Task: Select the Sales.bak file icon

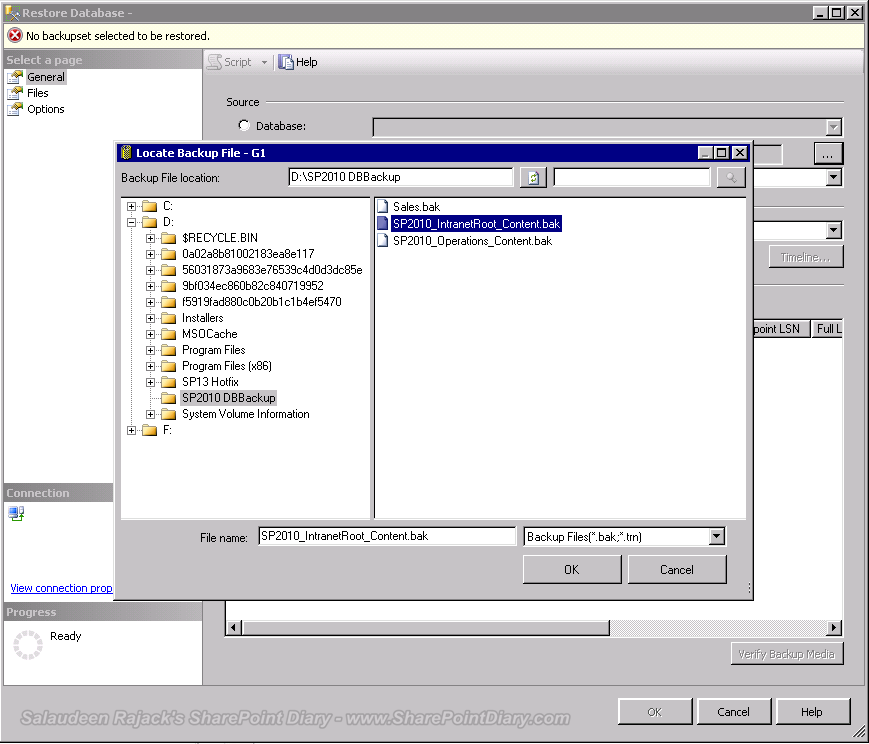Action: (382, 207)
